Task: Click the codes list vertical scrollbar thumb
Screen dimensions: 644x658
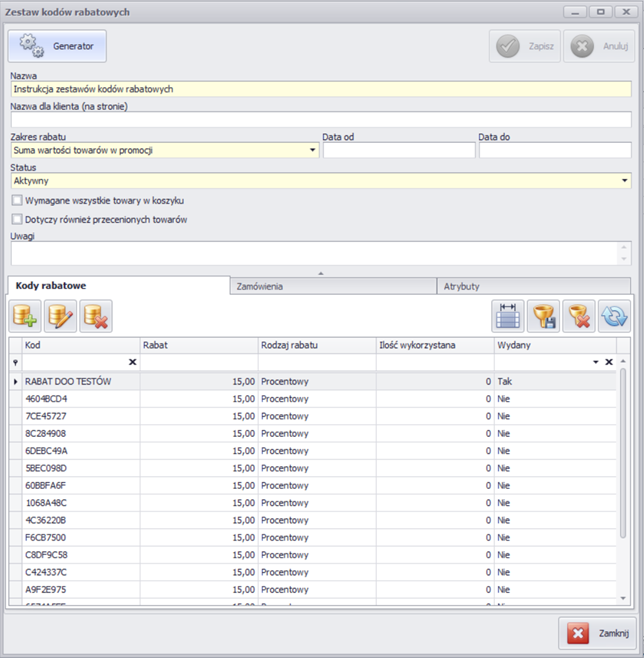Action: pos(623,453)
